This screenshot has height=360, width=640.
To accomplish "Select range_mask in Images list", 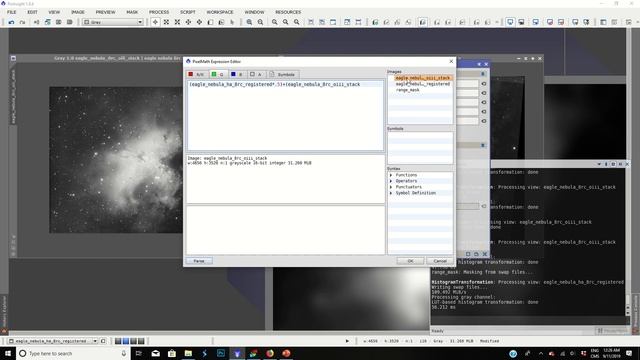I will [407, 90].
